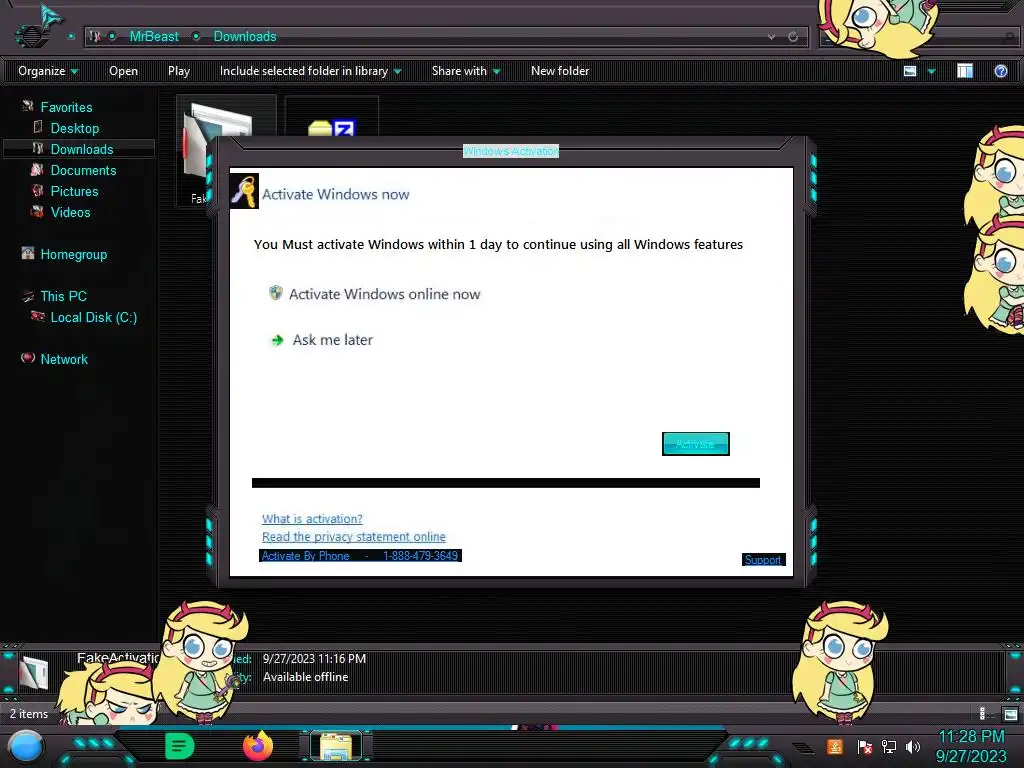1024x768 pixels.
Task: Open What is activation? link
Action: [312, 519]
